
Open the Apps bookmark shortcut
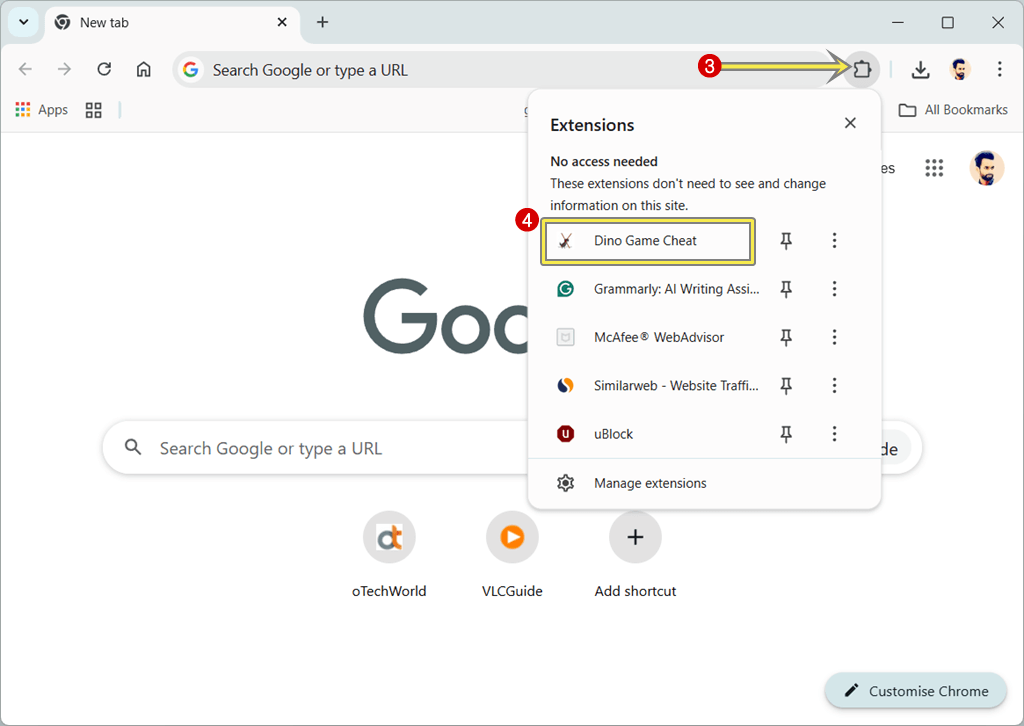[42, 110]
